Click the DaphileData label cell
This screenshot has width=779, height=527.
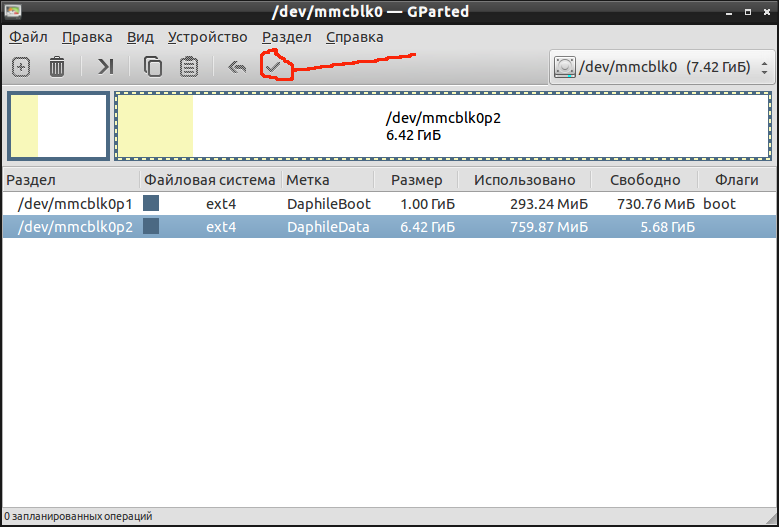tap(328, 227)
